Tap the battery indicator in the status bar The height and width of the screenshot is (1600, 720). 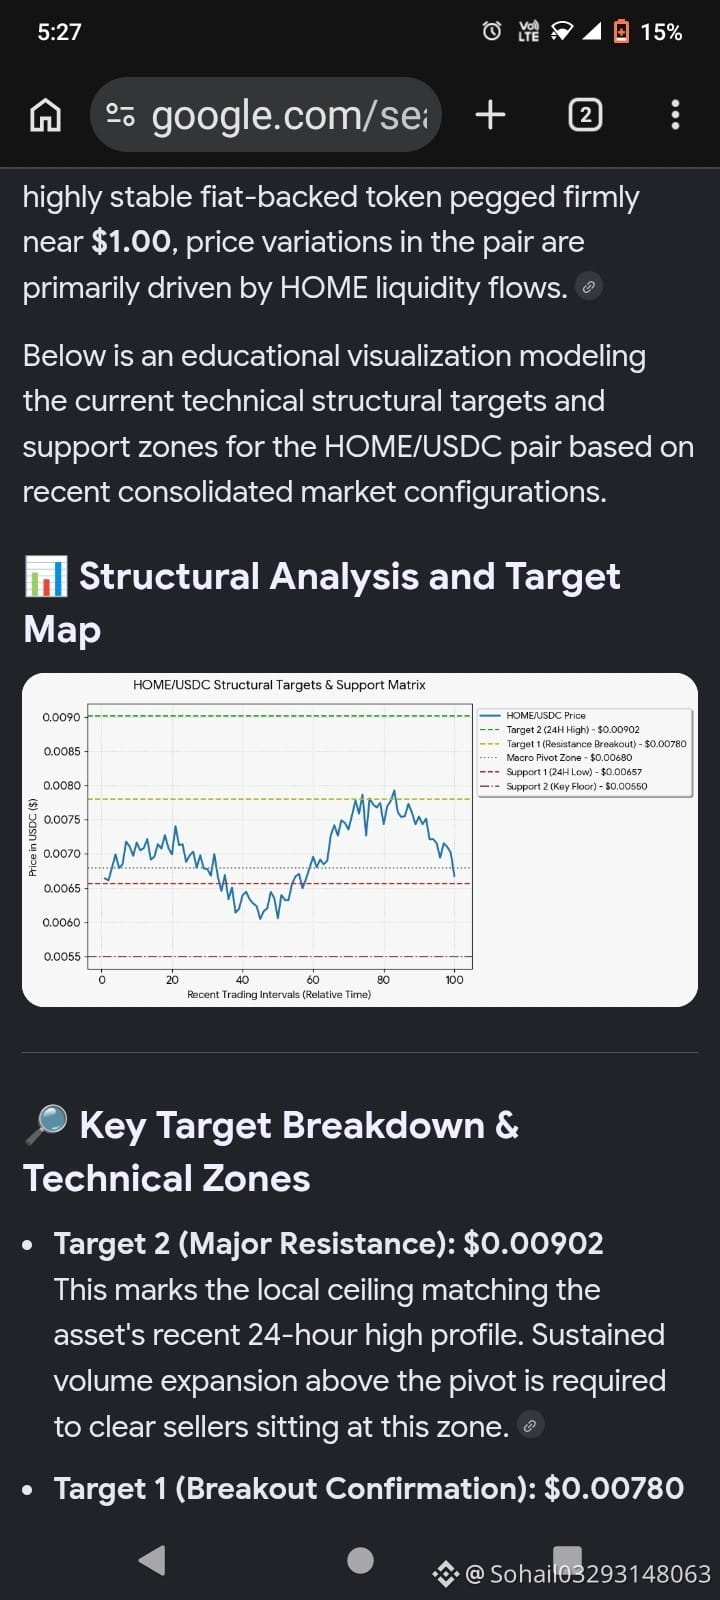(621, 32)
